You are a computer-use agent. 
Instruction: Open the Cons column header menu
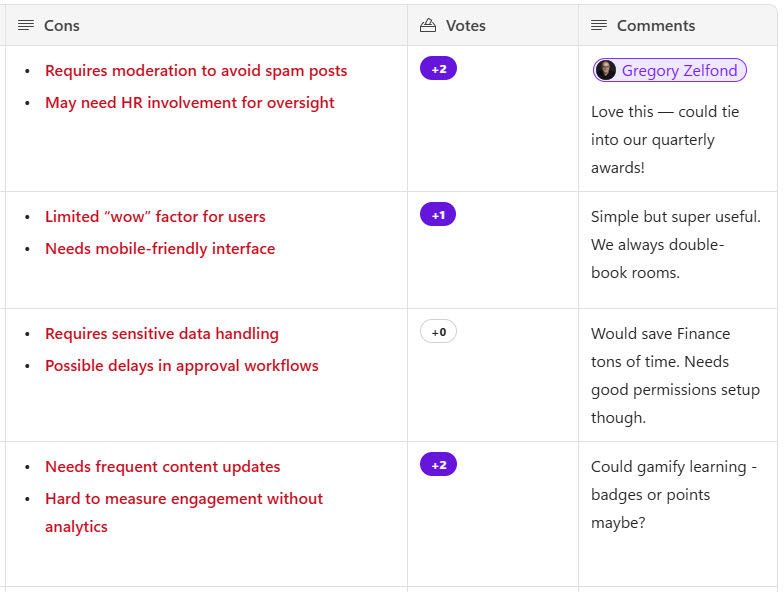tap(62, 25)
